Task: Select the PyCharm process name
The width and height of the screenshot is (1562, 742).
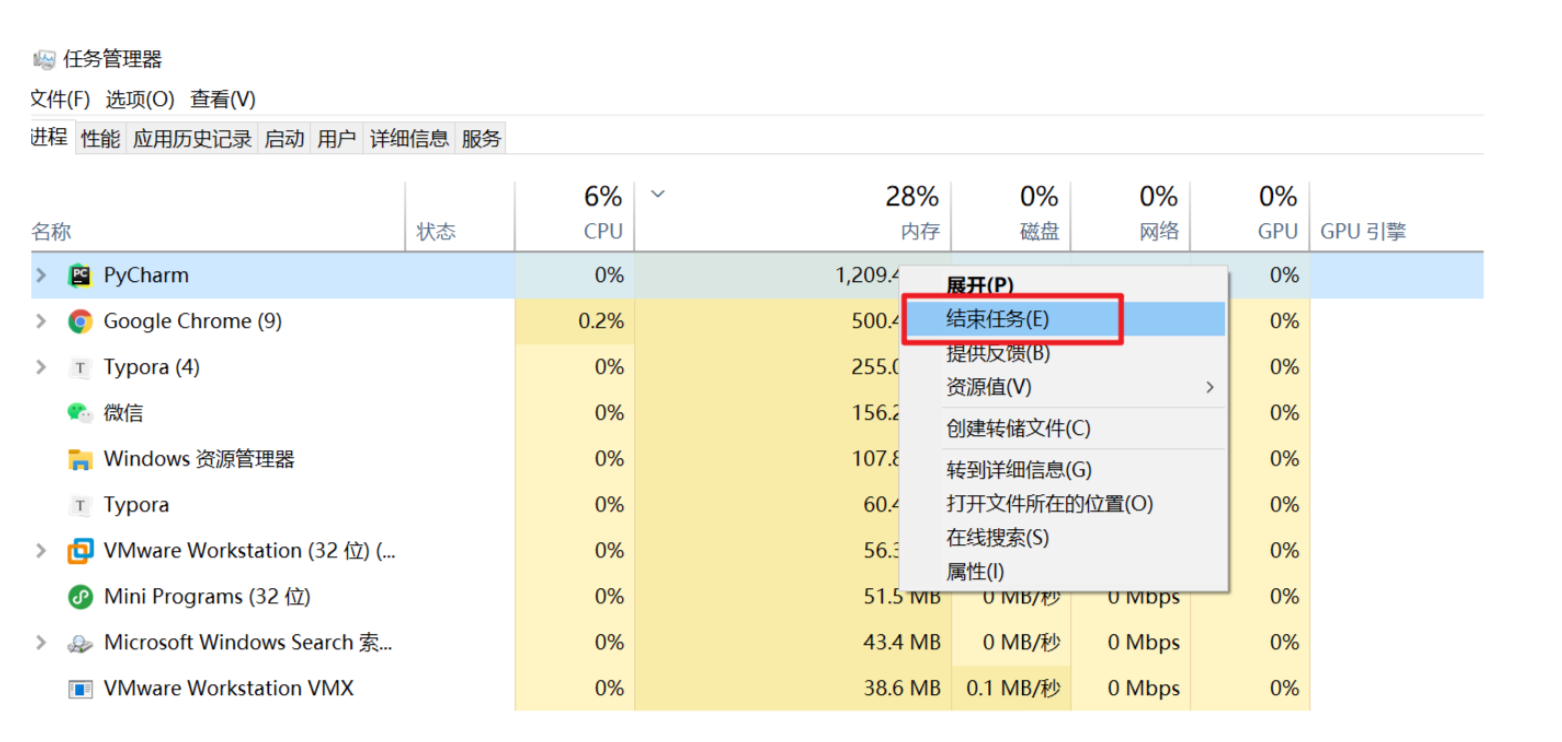Action: click(146, 275)
